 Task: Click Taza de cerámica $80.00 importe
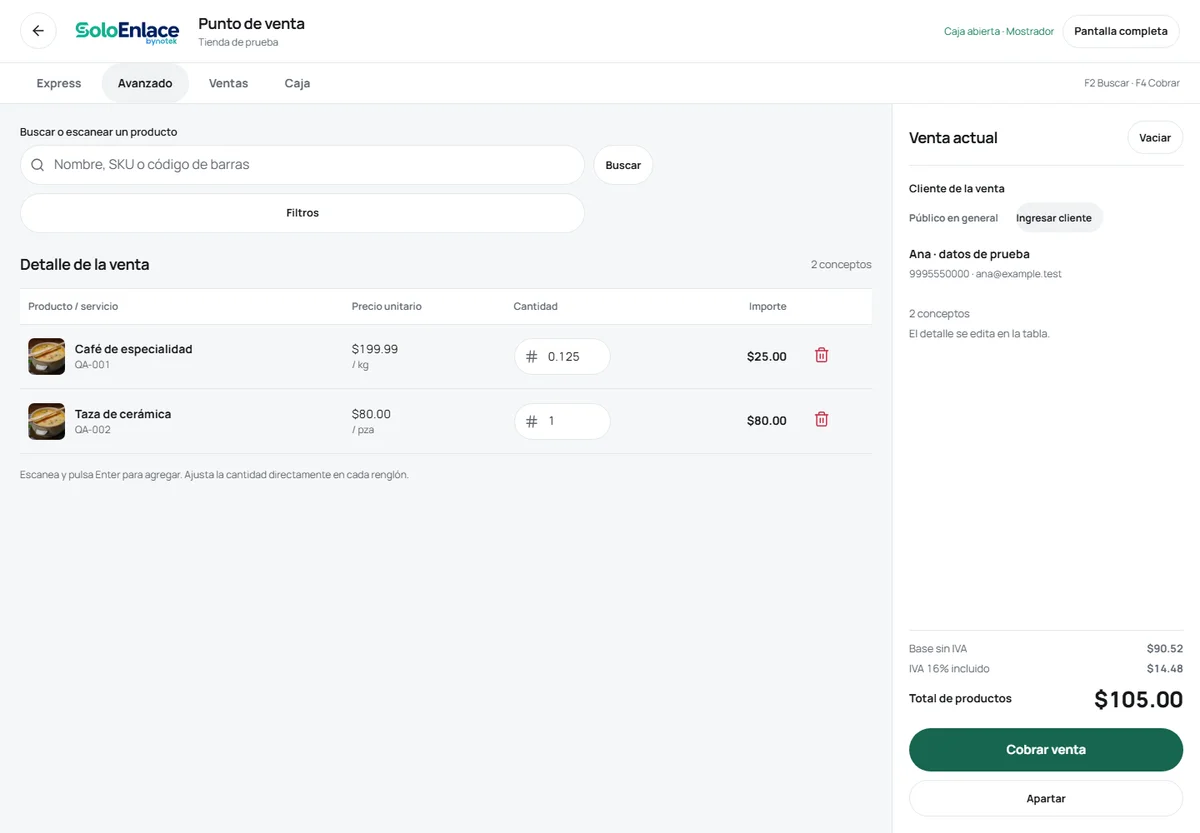767,422
